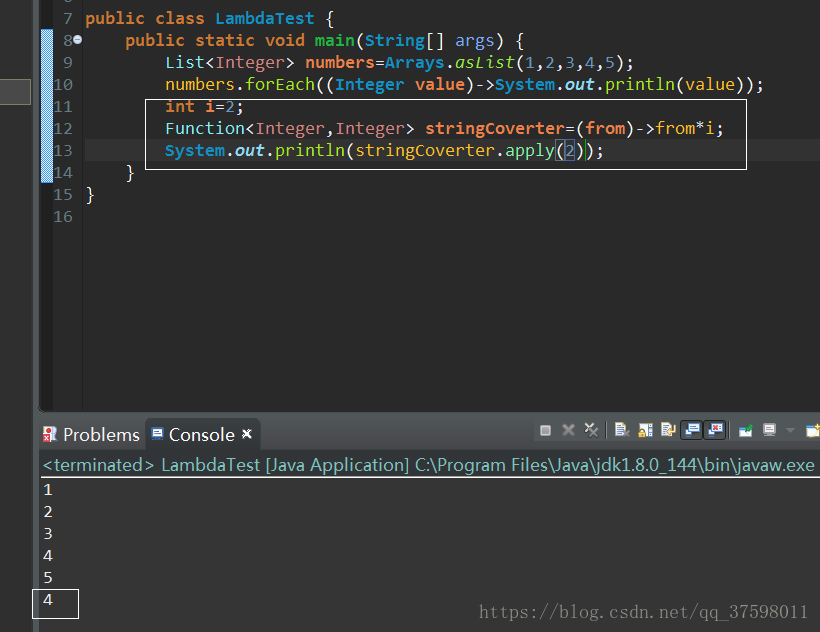The width and height of the screenshot is (820, 632).
Task: Click Function type on line 12
Action: click(205, 129)
